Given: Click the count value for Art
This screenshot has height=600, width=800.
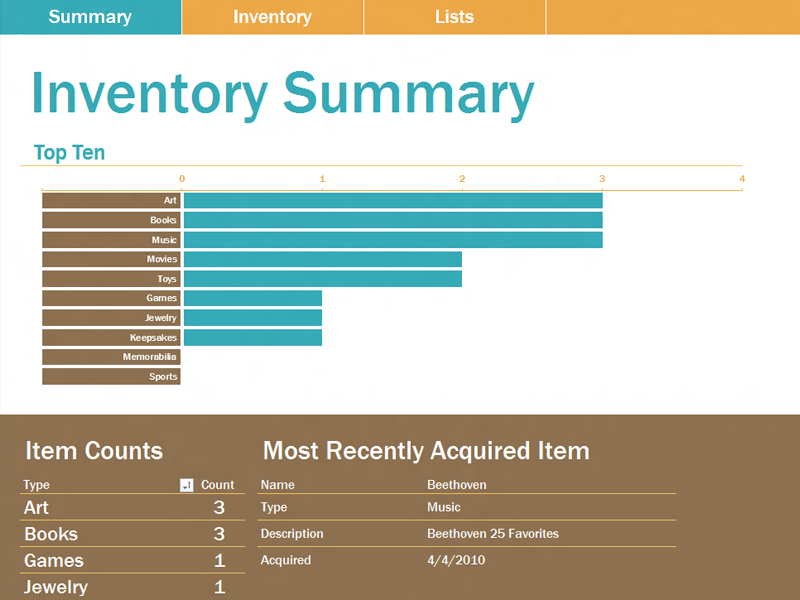Looking at the screenshot, I should coord(219,507).
